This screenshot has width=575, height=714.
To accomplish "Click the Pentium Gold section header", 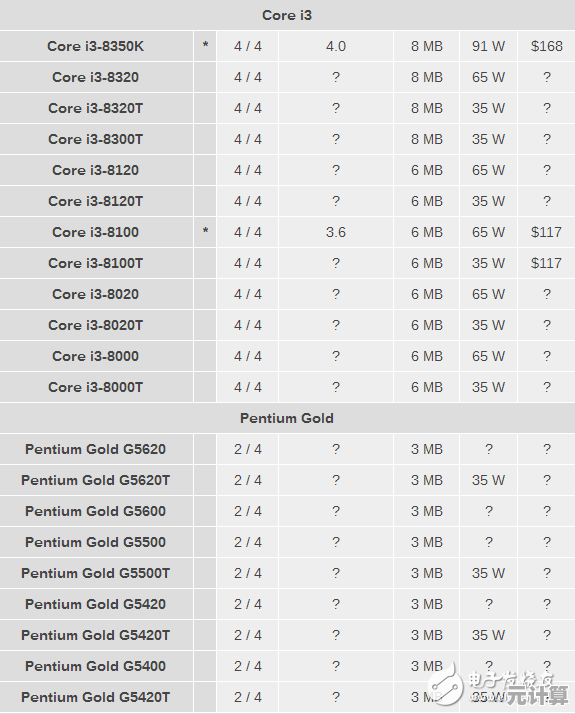I will [x=287, y=418].
